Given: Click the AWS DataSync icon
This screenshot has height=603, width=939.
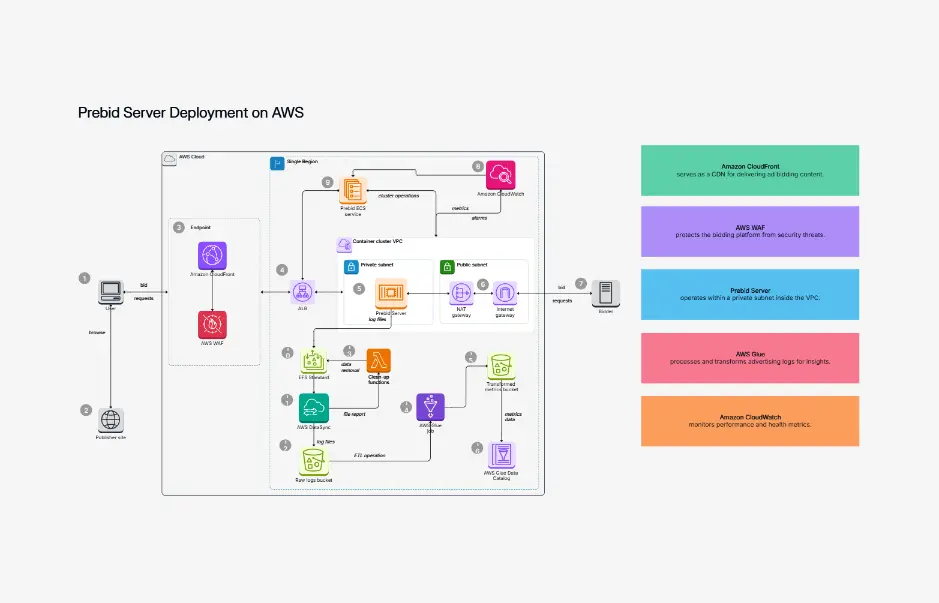Looking at the screenshot, I should pos(312,407).
